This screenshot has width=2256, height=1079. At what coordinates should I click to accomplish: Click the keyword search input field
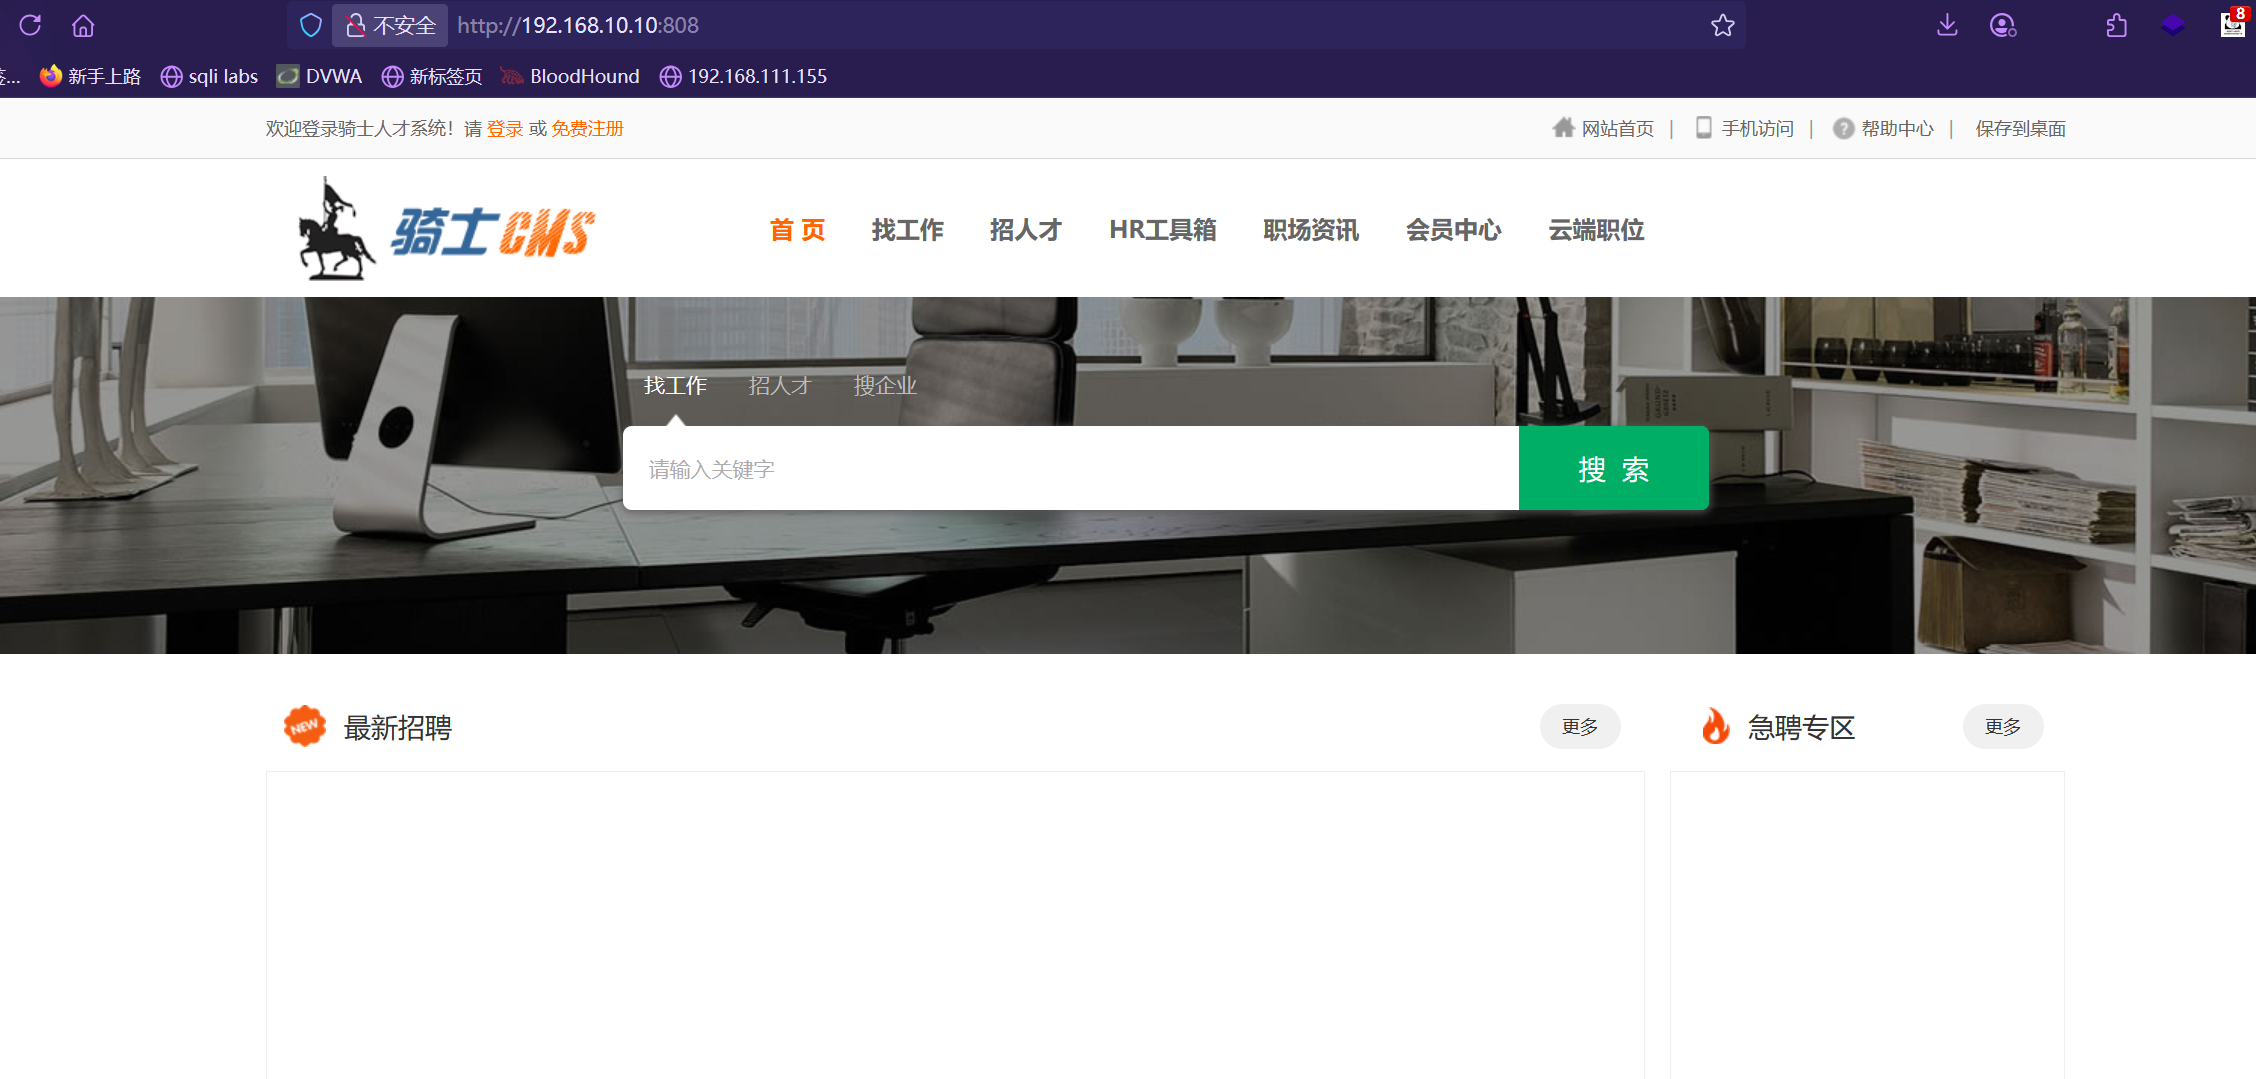pyautogui.click(x=1070, y=469)
